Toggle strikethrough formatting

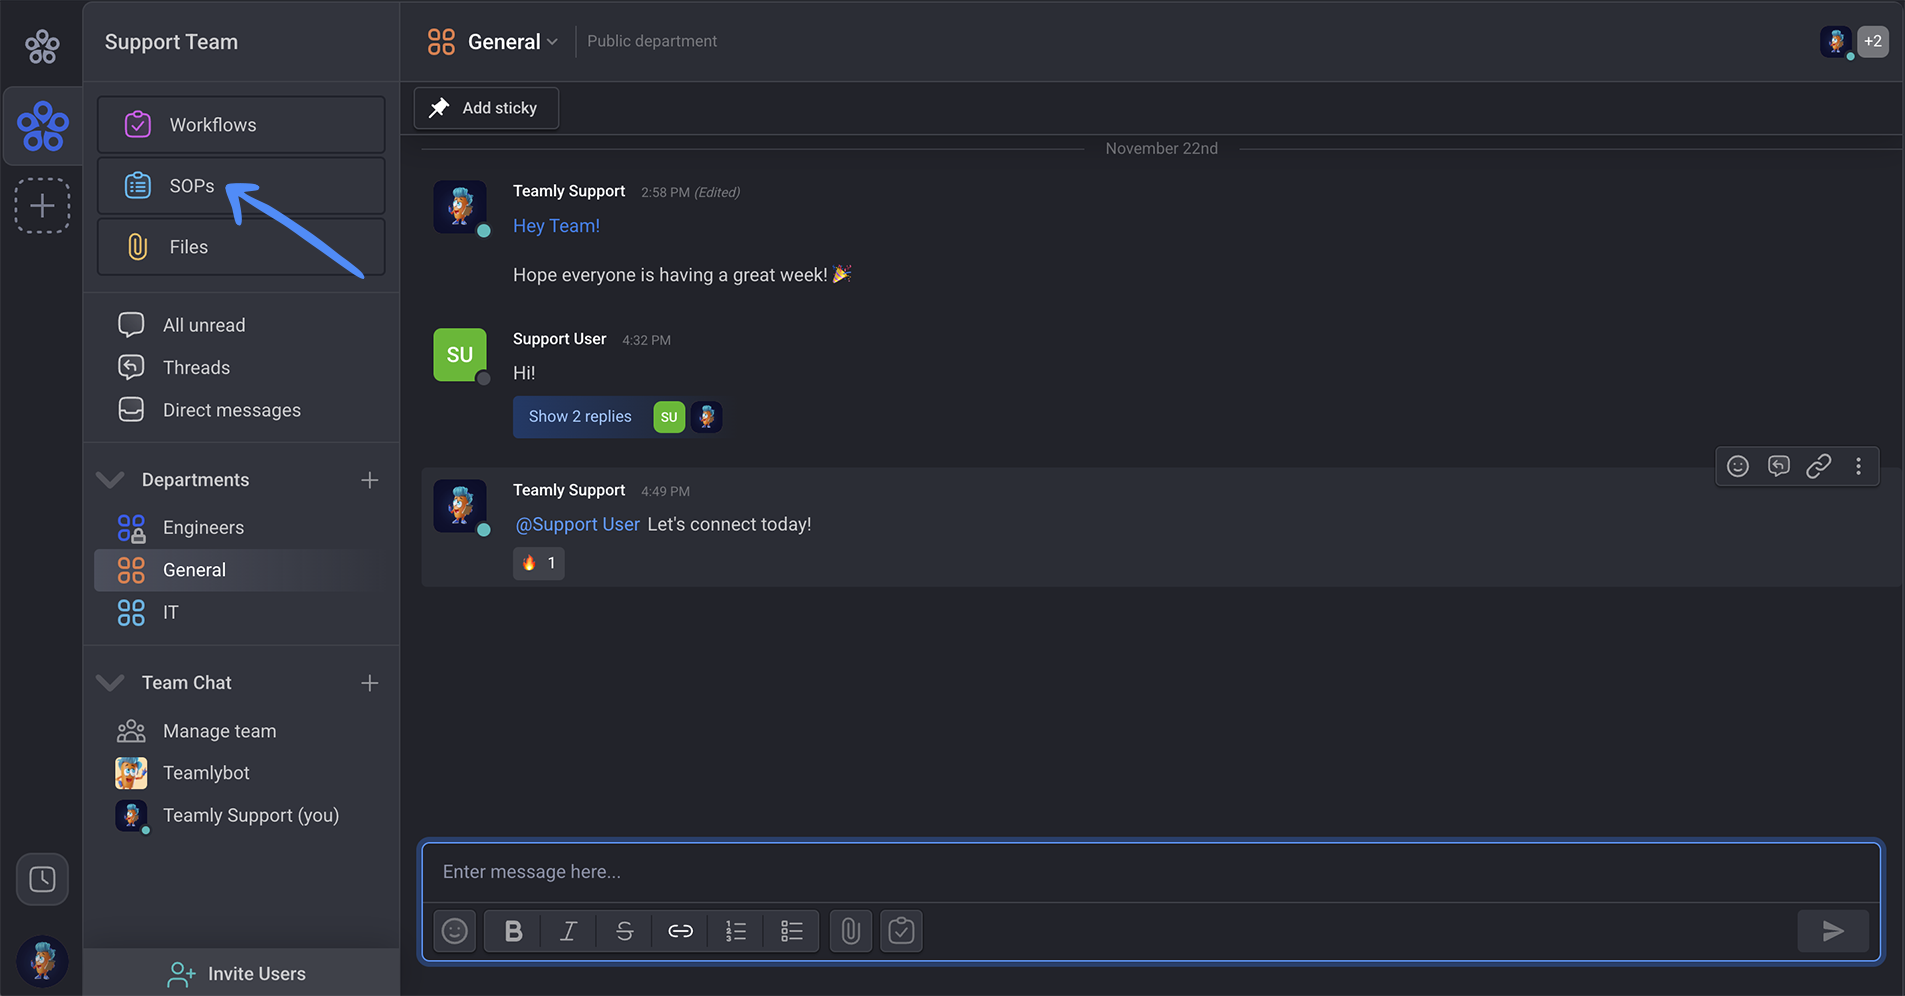tap(624, 931)
